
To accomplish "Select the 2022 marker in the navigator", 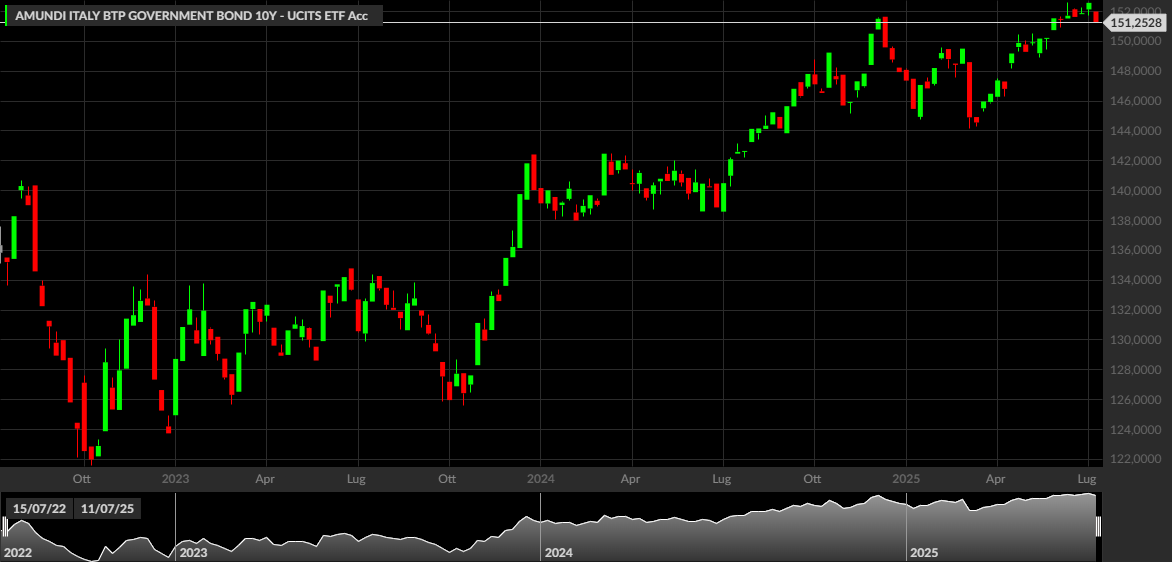I will [x=18, y=553].
